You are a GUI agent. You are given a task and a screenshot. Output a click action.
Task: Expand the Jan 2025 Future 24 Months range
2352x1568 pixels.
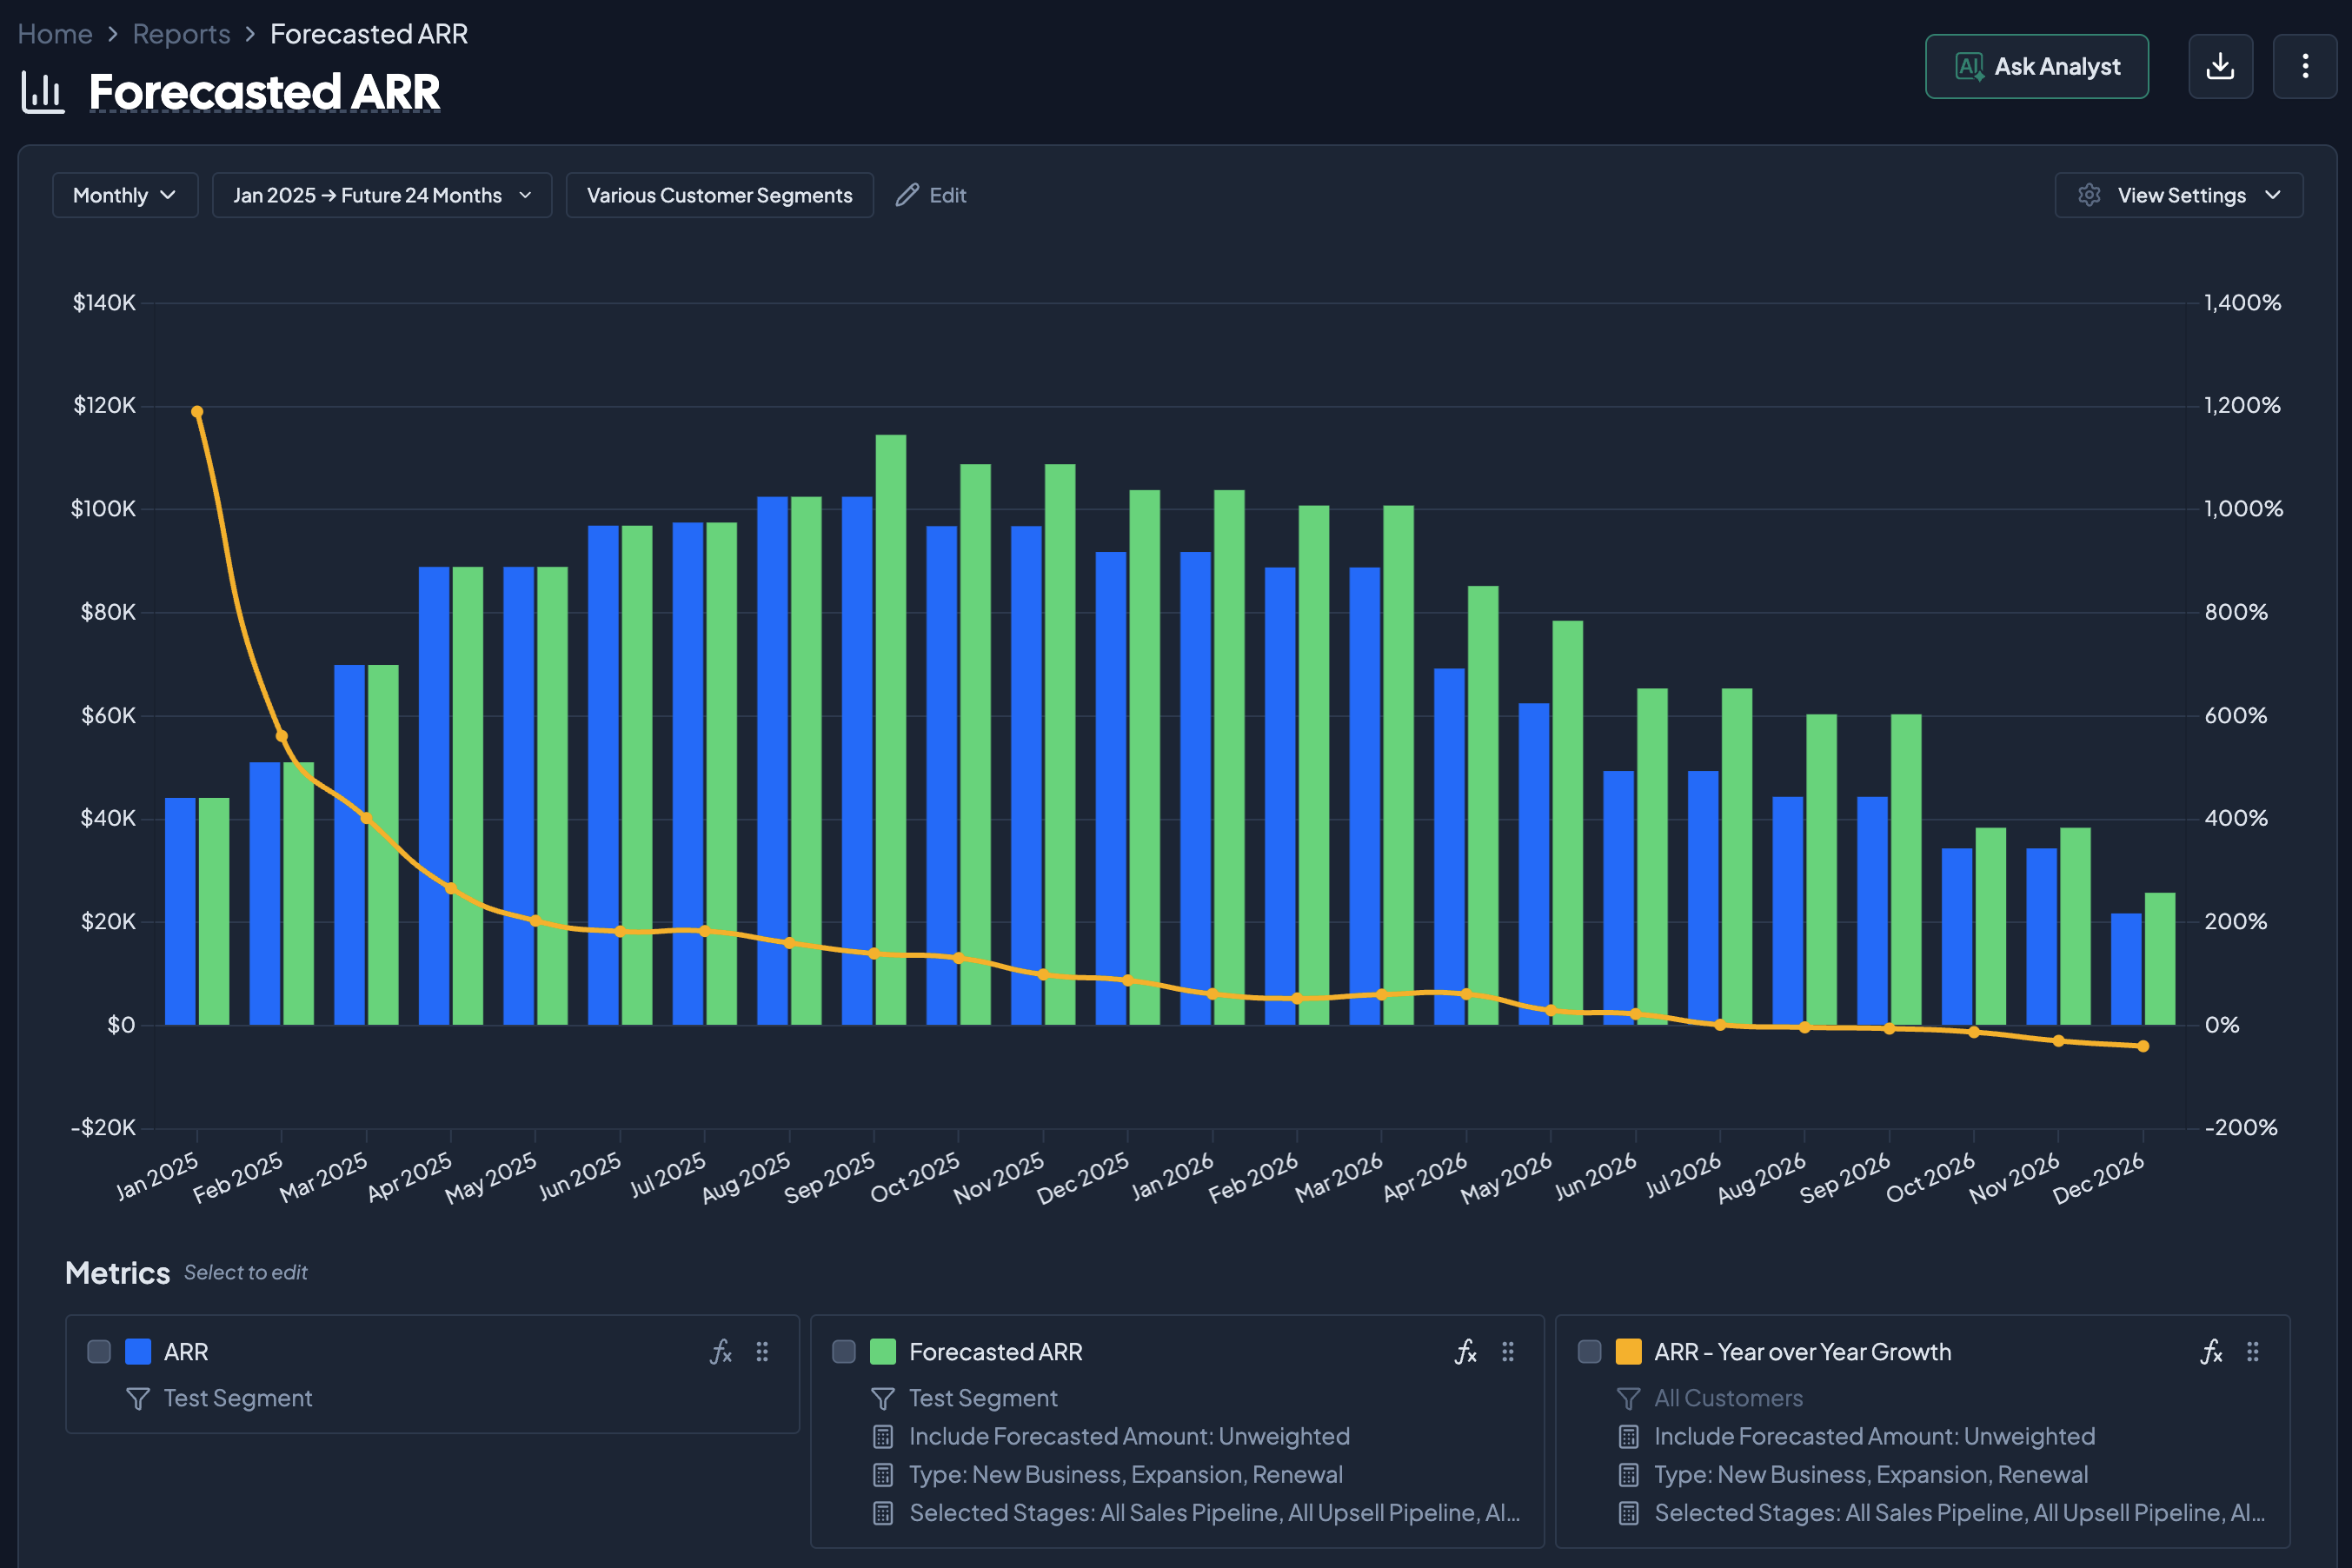(x=382, y=195)
